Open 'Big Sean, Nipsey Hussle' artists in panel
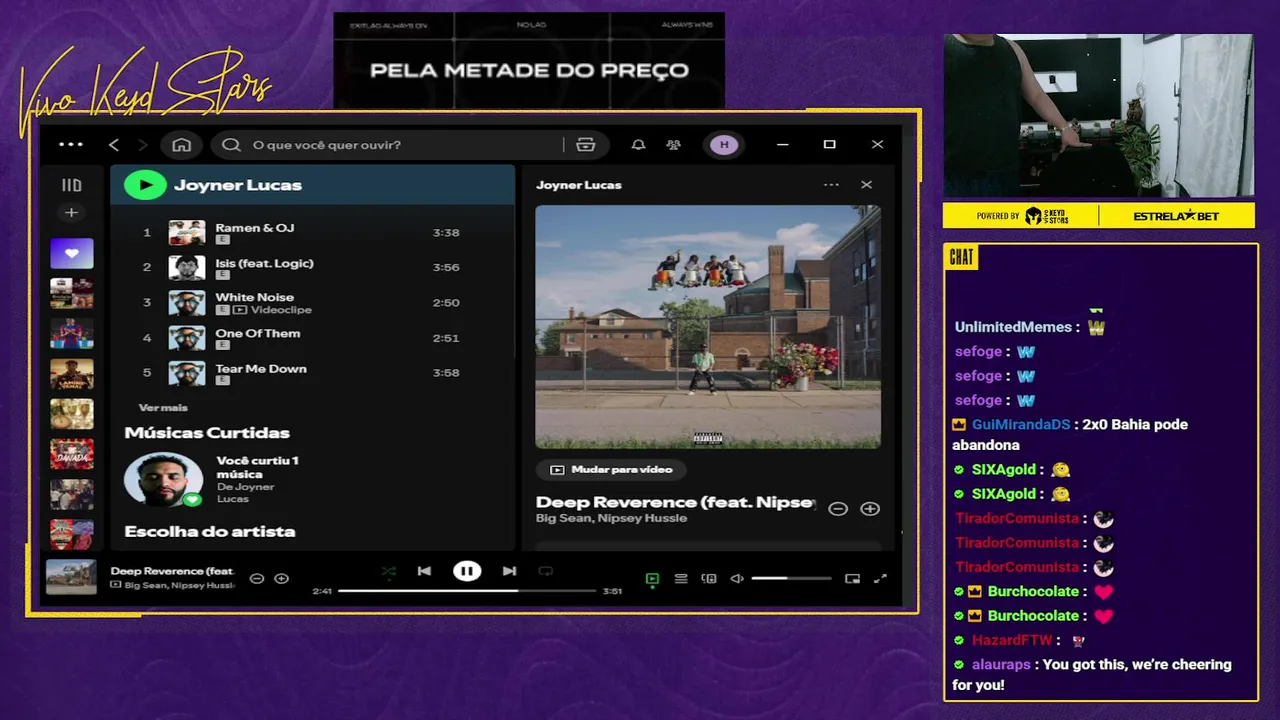This screenshot has width=1280, height=720. point(611,518)
